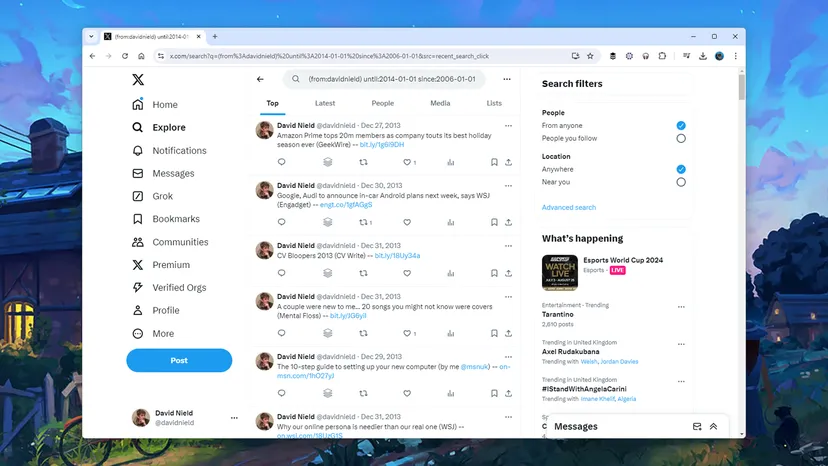Click the browser reload button
Viewport: 828px width, 466px height.
pyautogui.click(x=125, y=56)
